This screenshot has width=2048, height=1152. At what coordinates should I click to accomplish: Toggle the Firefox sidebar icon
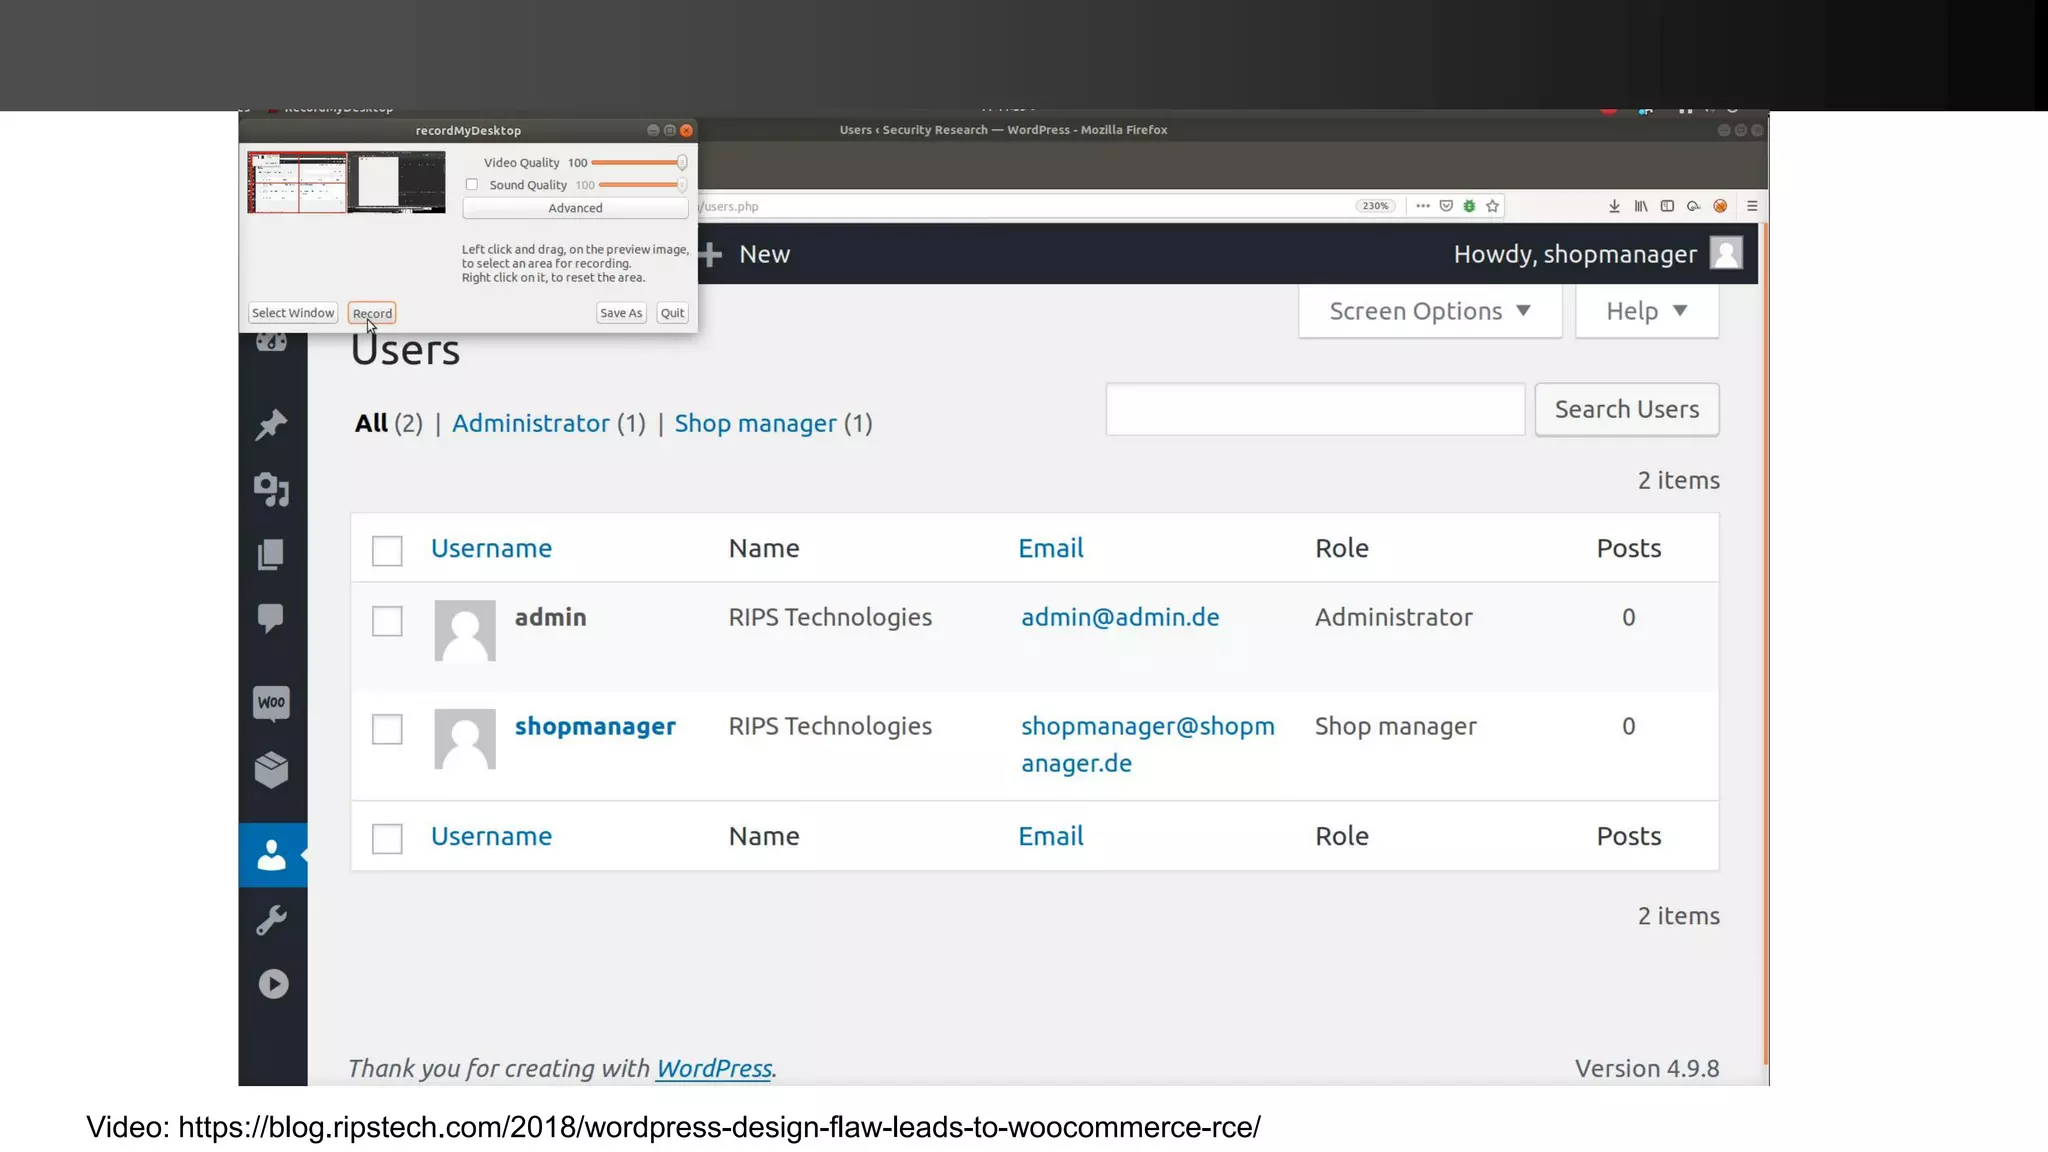(1667, 206)
